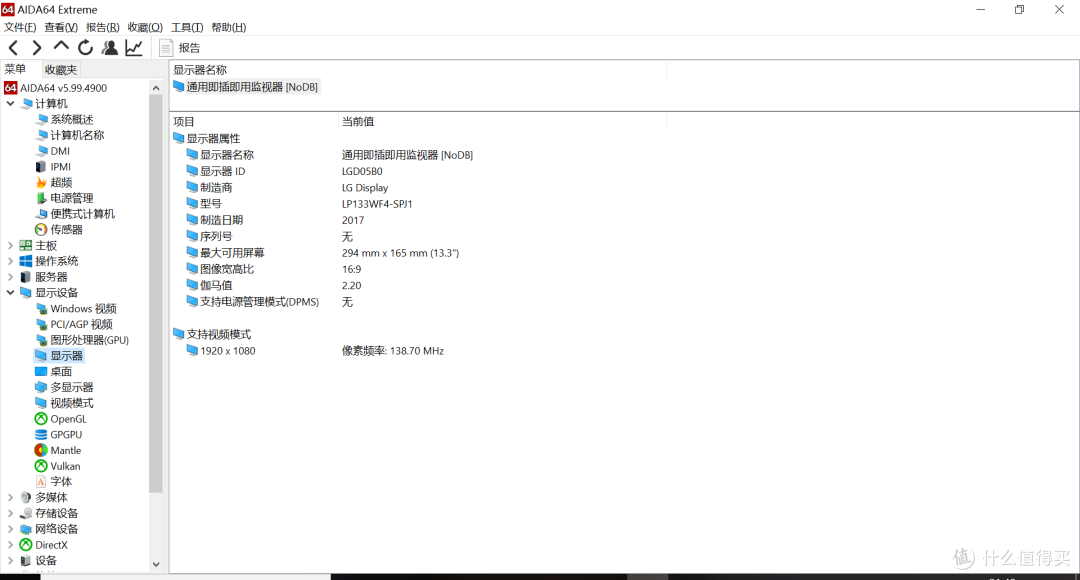Open the 帮助(H) menu
The width and height of the screenshot is (1080, 580).
(229, 28)
